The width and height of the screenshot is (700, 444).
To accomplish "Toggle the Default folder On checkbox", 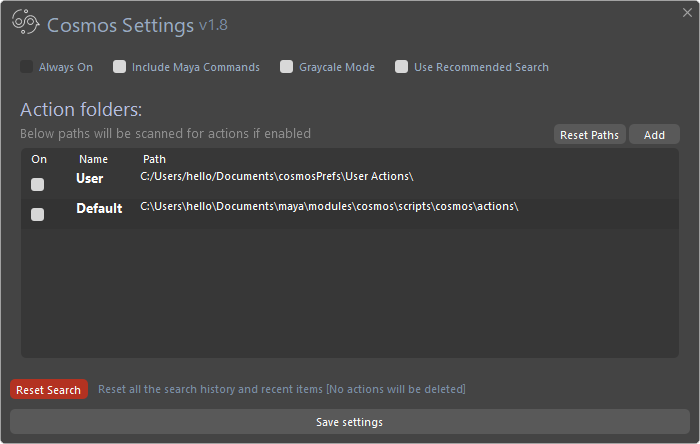I will [38, 215].
